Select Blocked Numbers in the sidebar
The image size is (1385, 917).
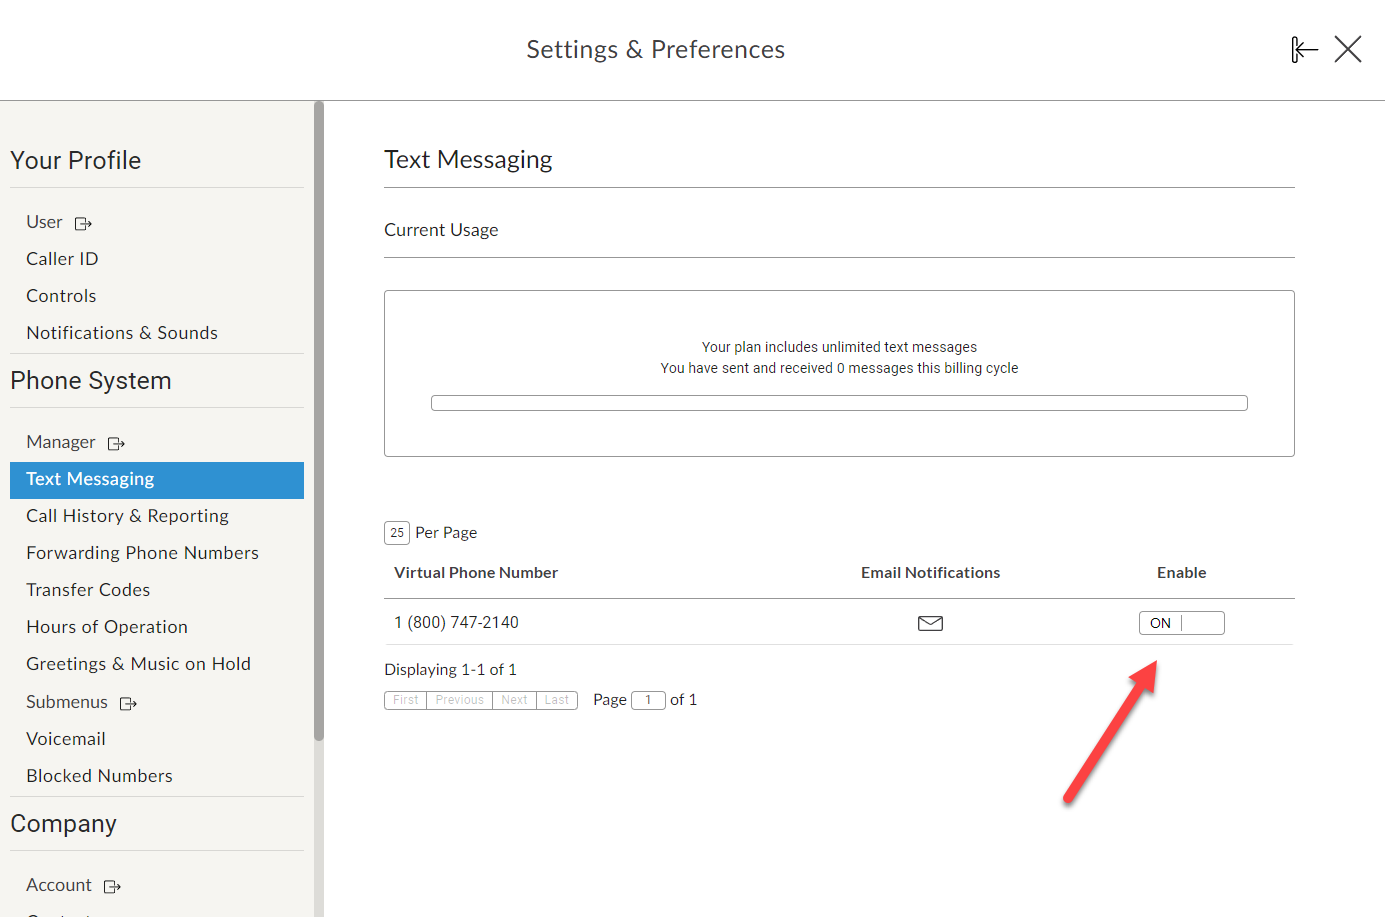point(99,775)
